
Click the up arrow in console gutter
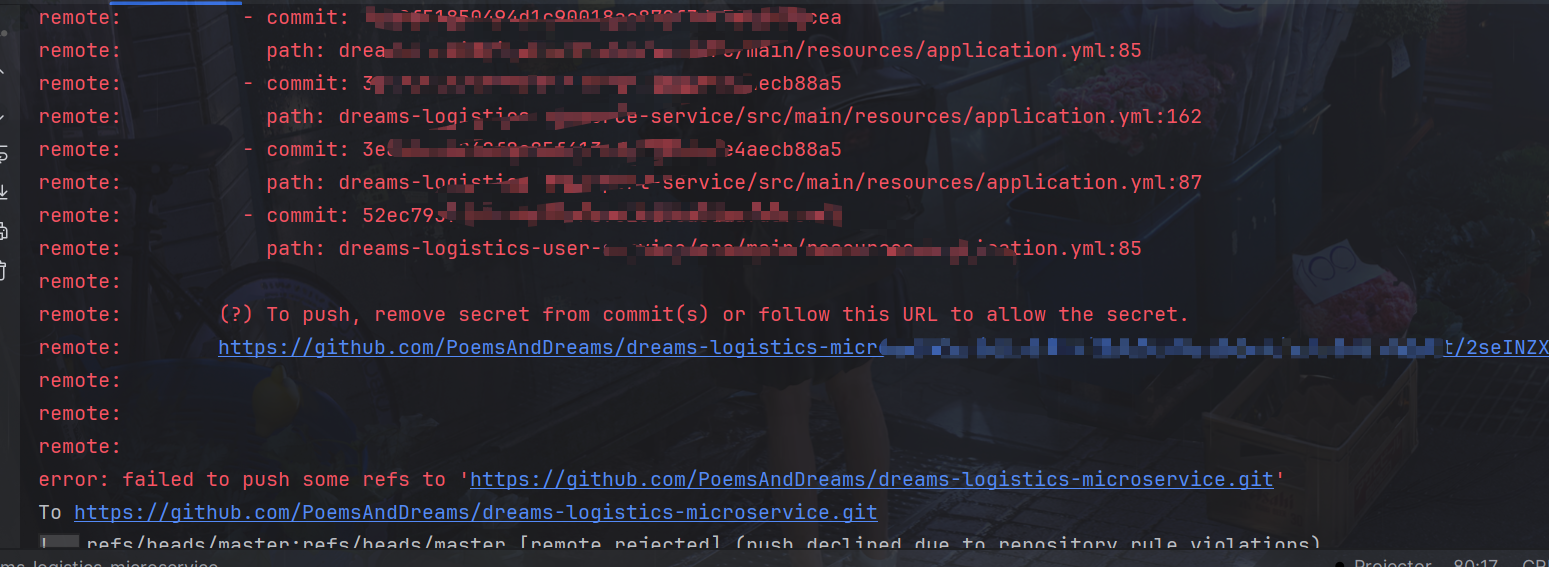point(3,73)
